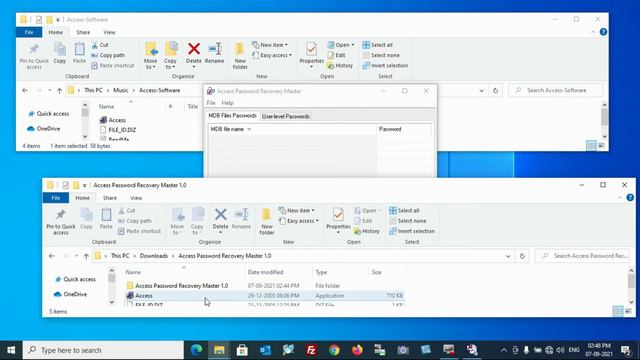Switch to View tab in Recovery Master 1.0 window
This screenshot has width=640, height=360.
click(136, 198)
